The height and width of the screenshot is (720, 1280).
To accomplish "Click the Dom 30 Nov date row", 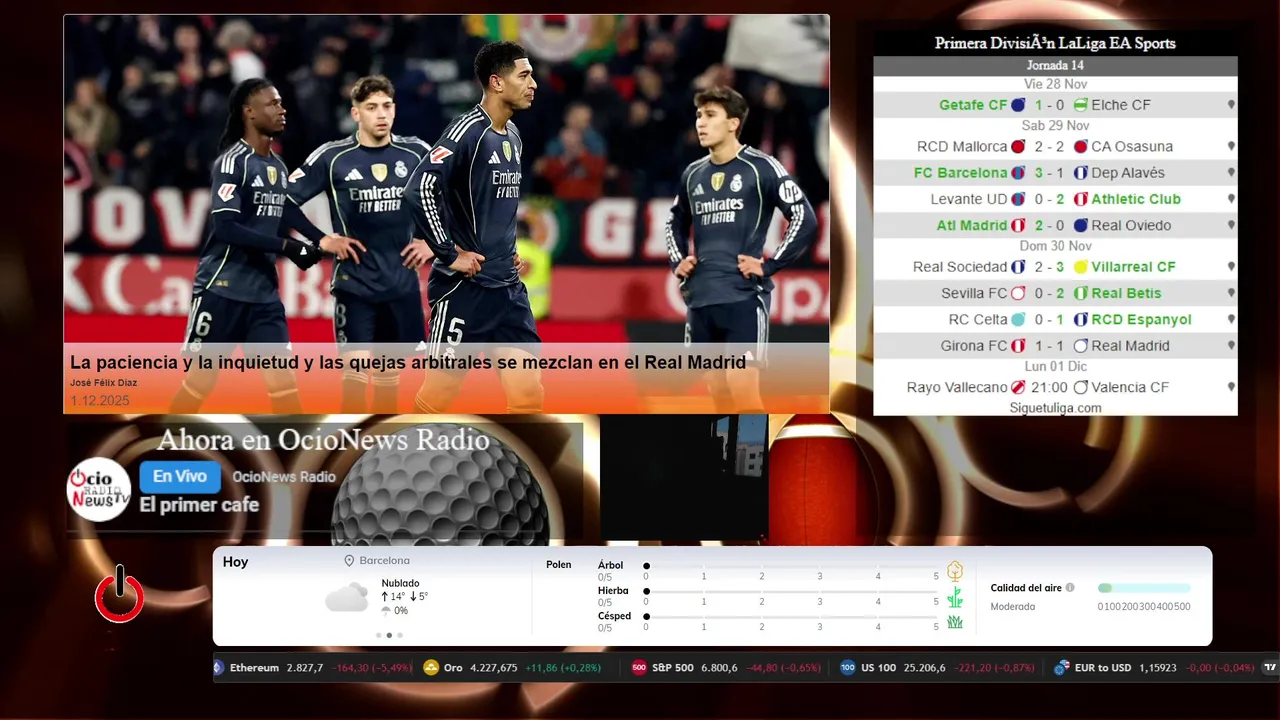I will pos(1055,246).
